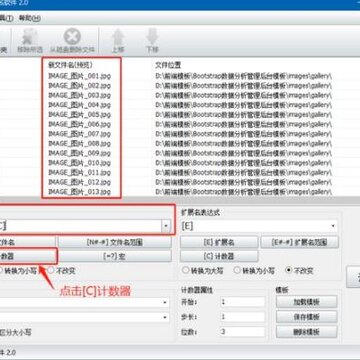Click the counter 步长 value field
Screen dimensions: 360x360
tap(242, 317)
